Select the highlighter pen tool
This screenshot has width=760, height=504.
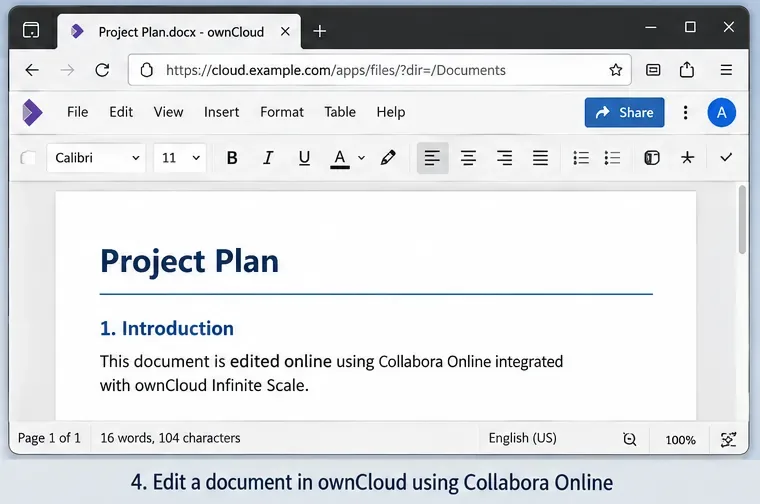pyautogui.click(x=388, y=158)
